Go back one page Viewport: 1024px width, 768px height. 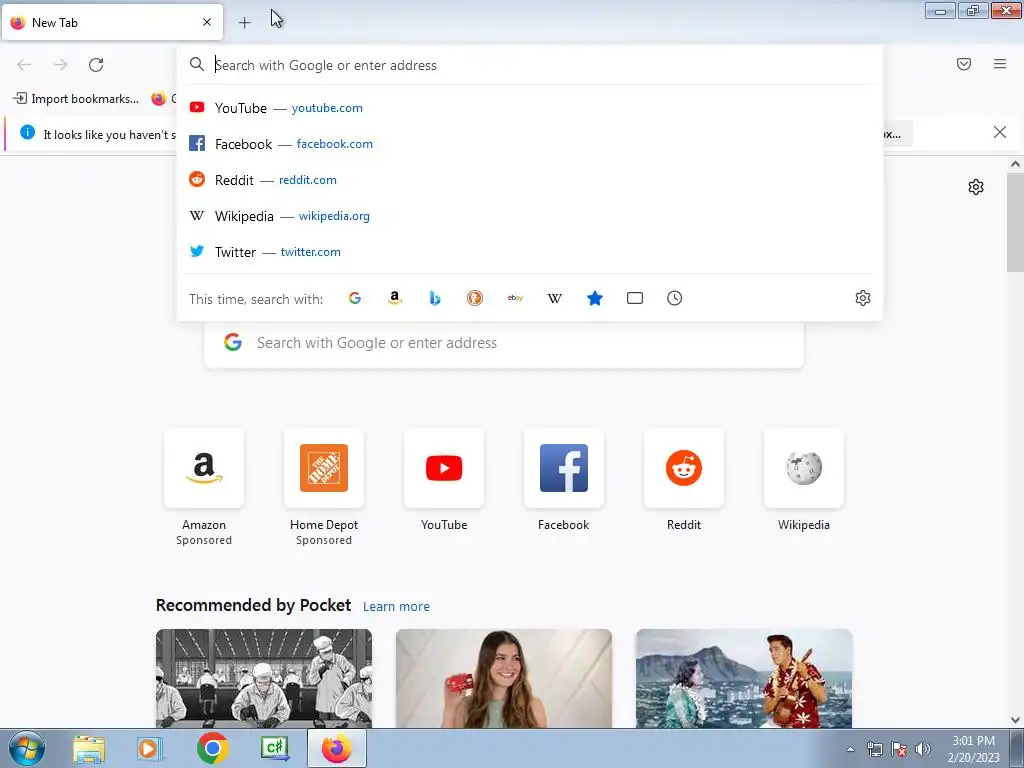(24, 65)
